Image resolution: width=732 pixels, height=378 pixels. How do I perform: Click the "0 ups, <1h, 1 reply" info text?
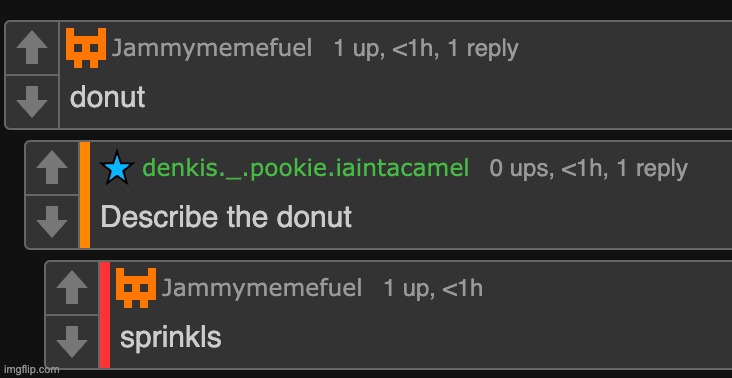[x=588, y=168]
